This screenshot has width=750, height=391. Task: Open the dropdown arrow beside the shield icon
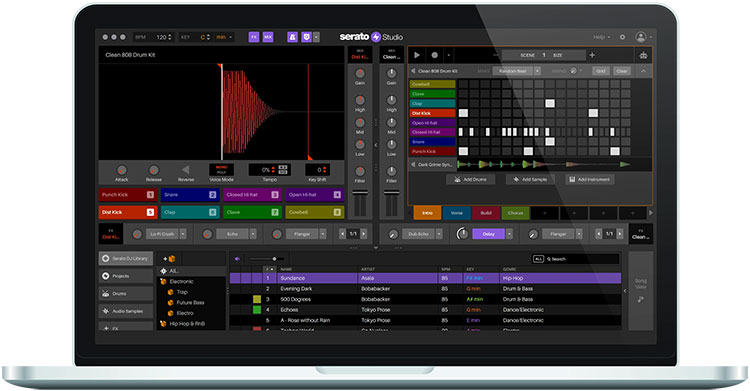click(316, 37)
